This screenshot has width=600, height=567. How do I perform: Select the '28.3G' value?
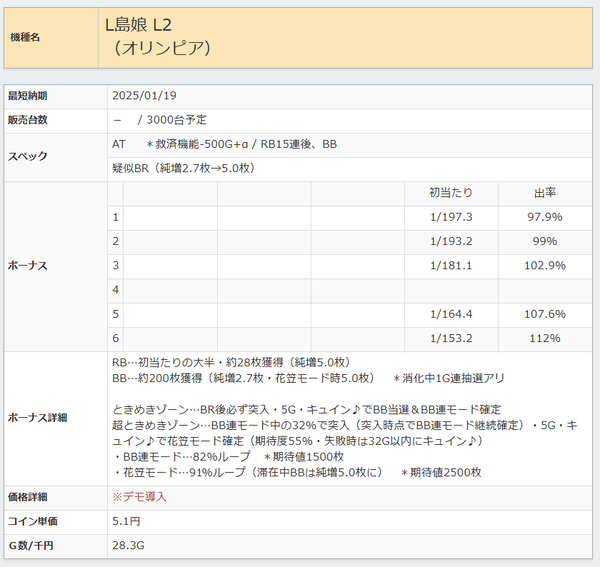pos(128,546)
